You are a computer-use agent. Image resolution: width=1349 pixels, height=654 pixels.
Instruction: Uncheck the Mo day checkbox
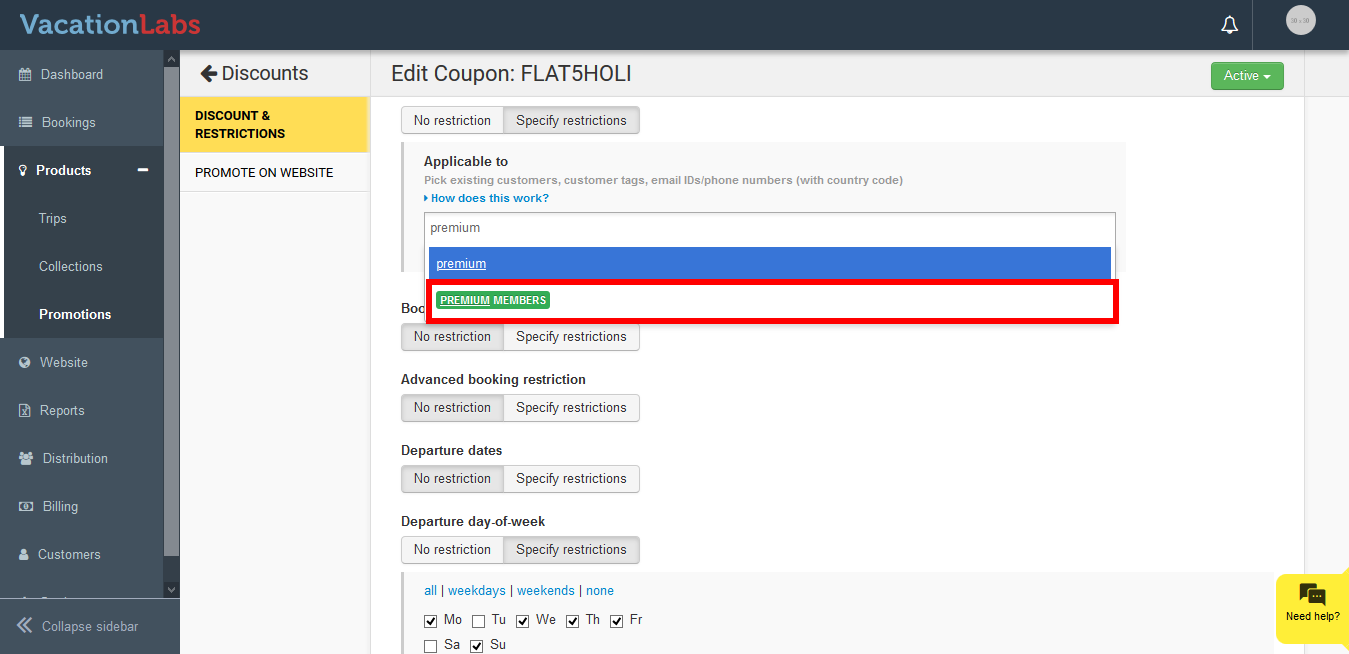point(431,621)
